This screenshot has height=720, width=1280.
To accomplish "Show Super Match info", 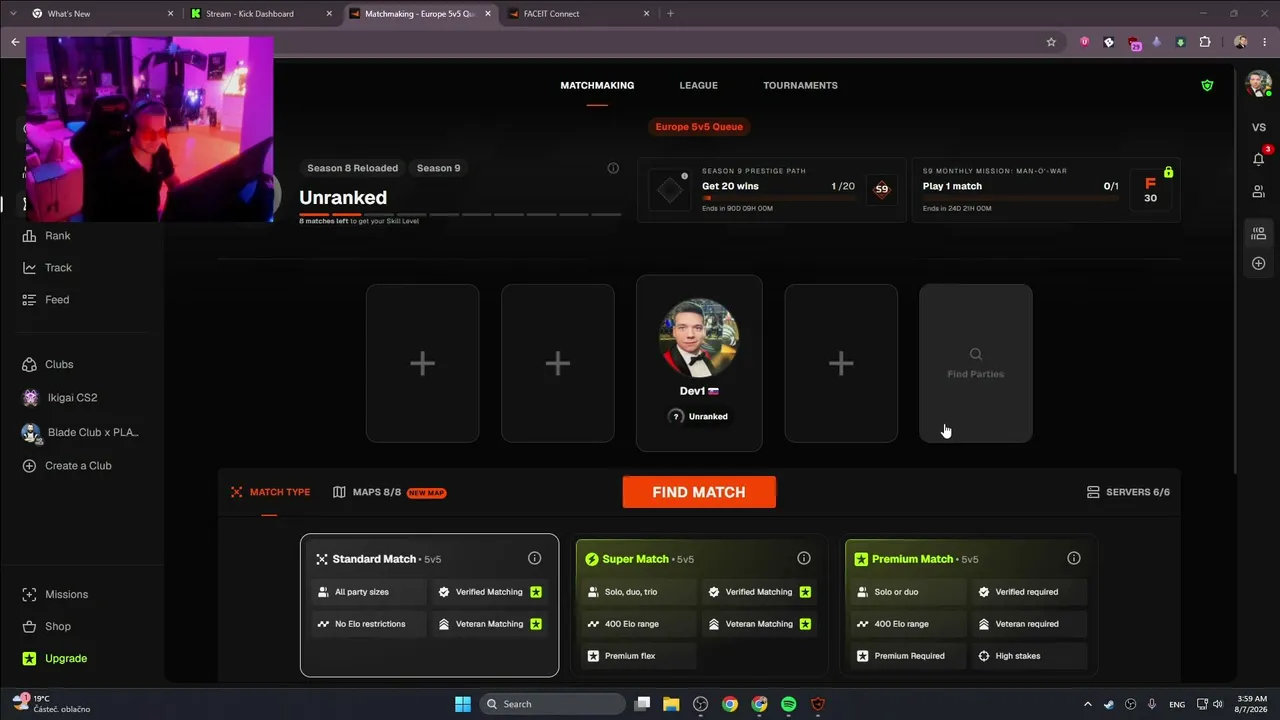I will coord(804,559).
